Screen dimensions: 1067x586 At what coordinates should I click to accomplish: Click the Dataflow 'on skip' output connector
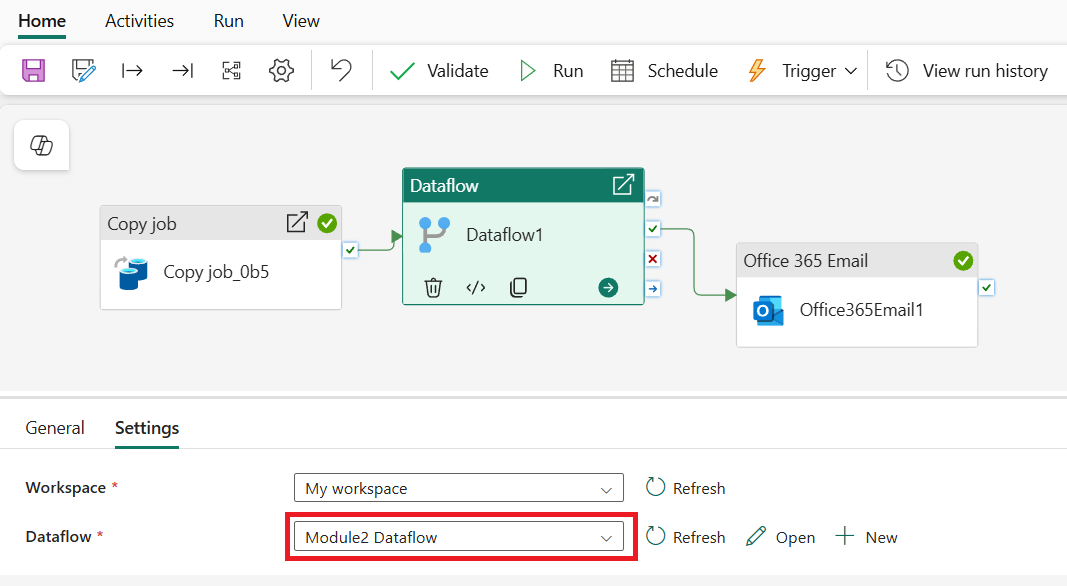pos(653,199)
